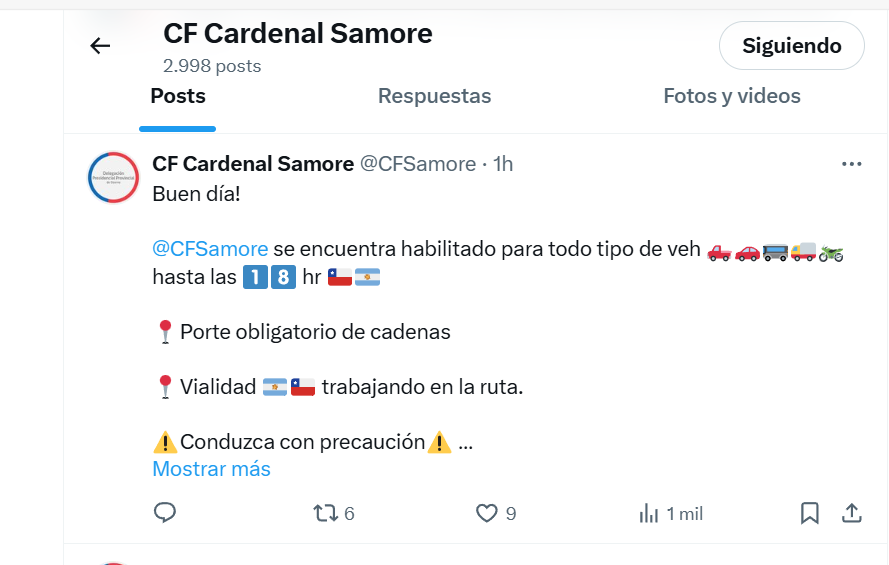Image resolution: width=889 pixels, height=565 pixels.
Task: View post analytics showing 1 mil
Action: tap(671, 514)
